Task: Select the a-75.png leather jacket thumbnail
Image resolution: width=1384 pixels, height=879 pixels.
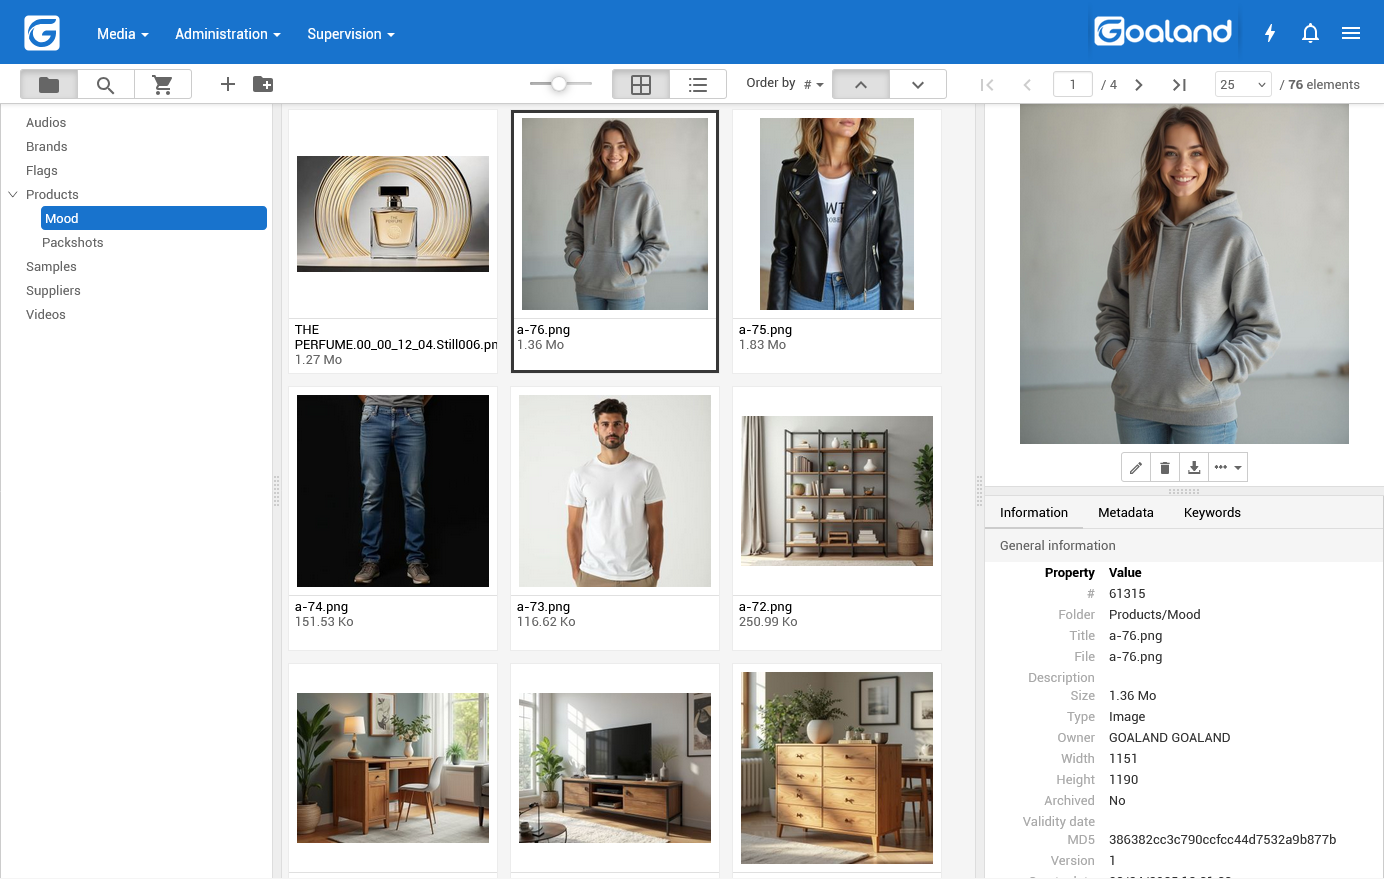Action: 837,214
